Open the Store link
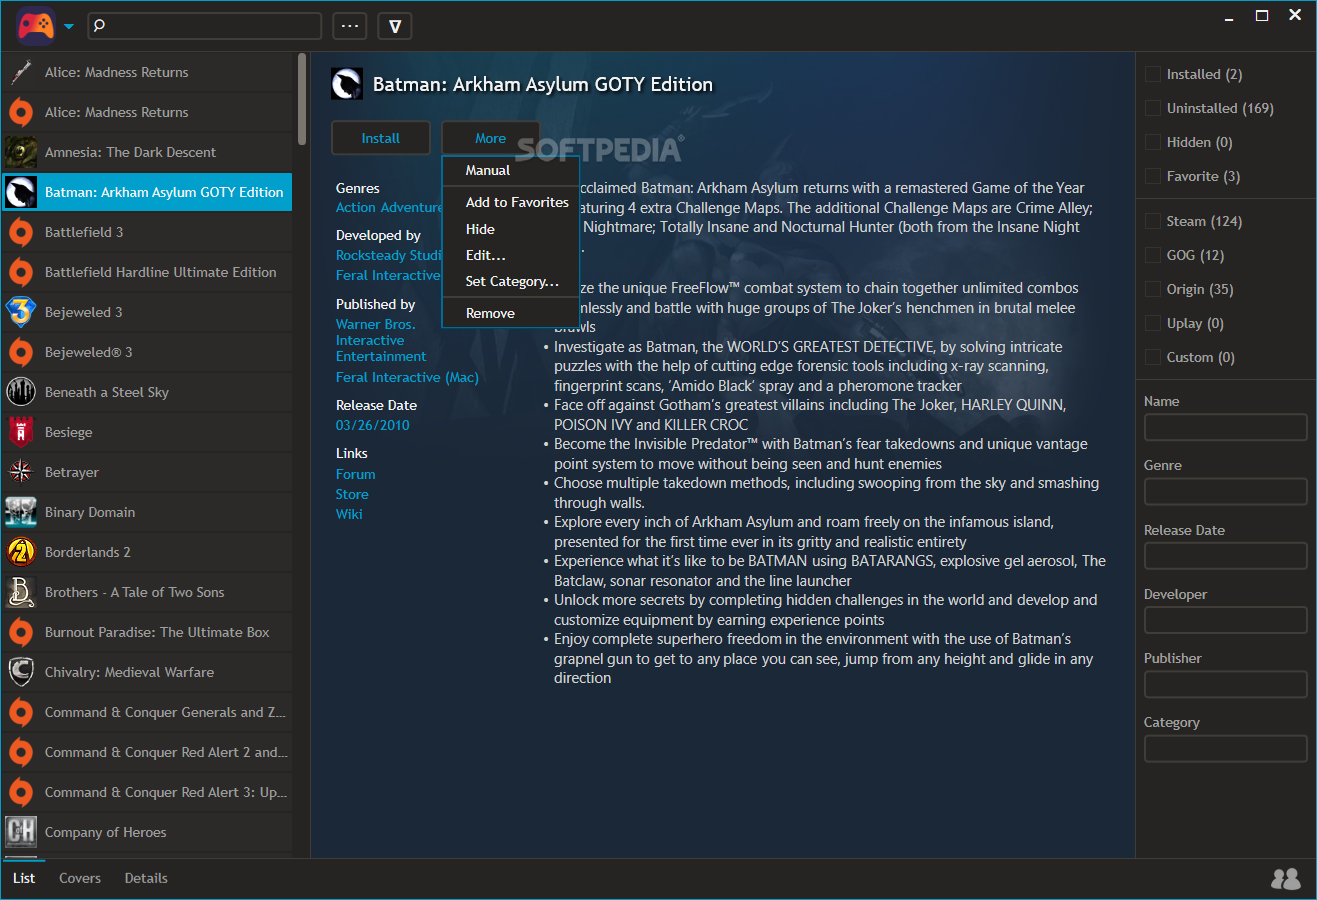The height and width of the screenshot is (900, 1317). point(352,494)
